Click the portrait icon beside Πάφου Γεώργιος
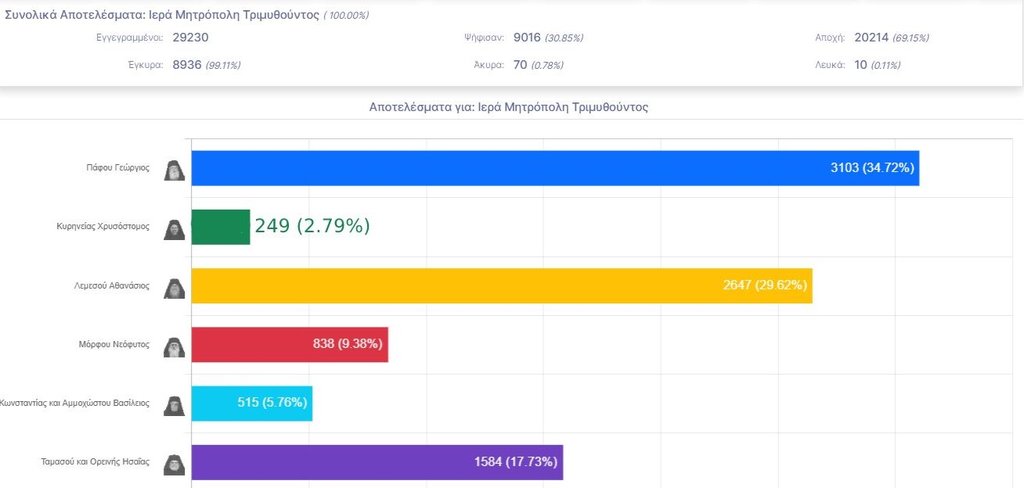The width and height of the screenshot is (1024, 488). [x=174, y=170]
